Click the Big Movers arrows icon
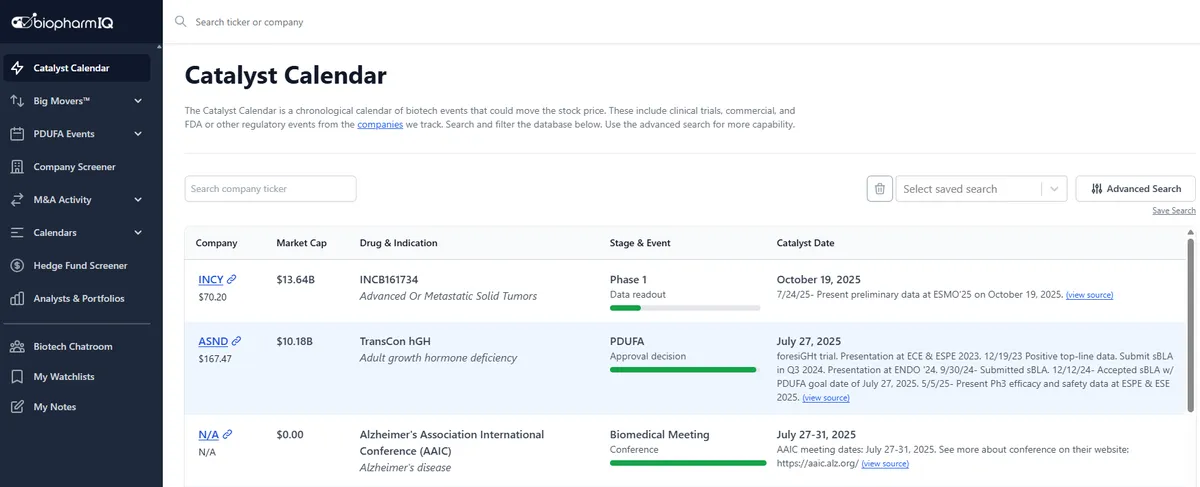Viewport: 1200px width, 487px height. point(16,101)
